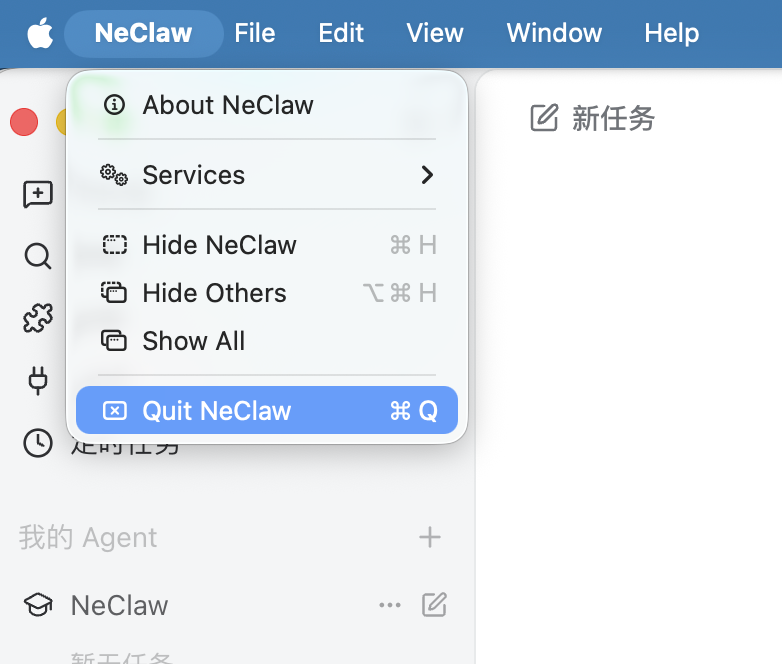
Task: Choose Quit NeClaw menu item
Action: [x=267, y=410]
